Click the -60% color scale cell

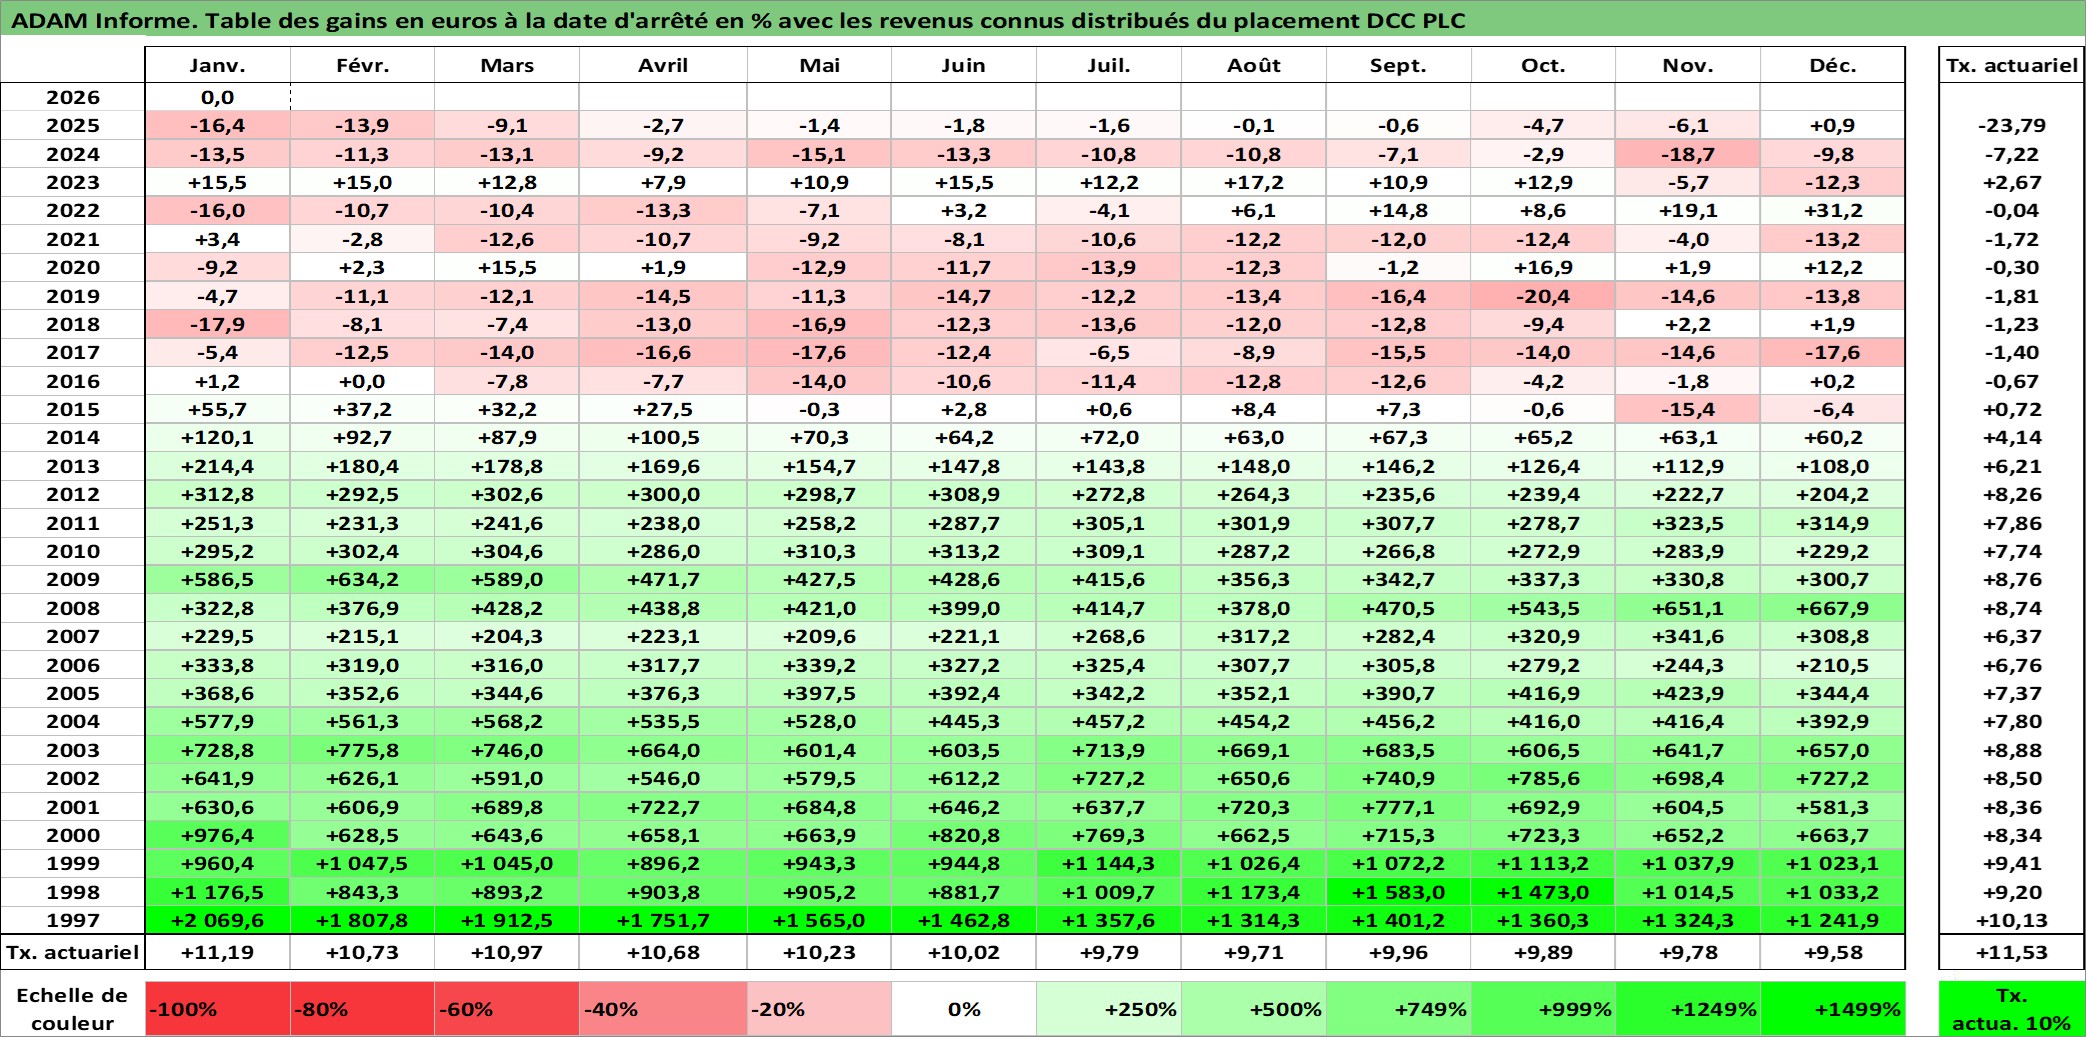tap(507, 1009)
